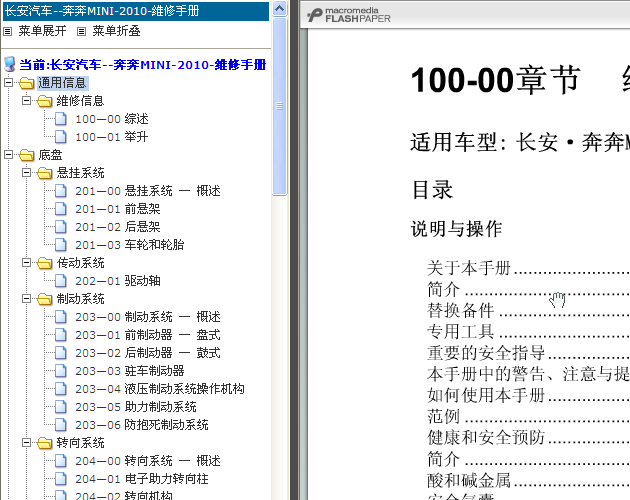Open chapter 100—00 综述
This screenshot has width=630, height=500.
pyautogui.click(x=112, y=119)
